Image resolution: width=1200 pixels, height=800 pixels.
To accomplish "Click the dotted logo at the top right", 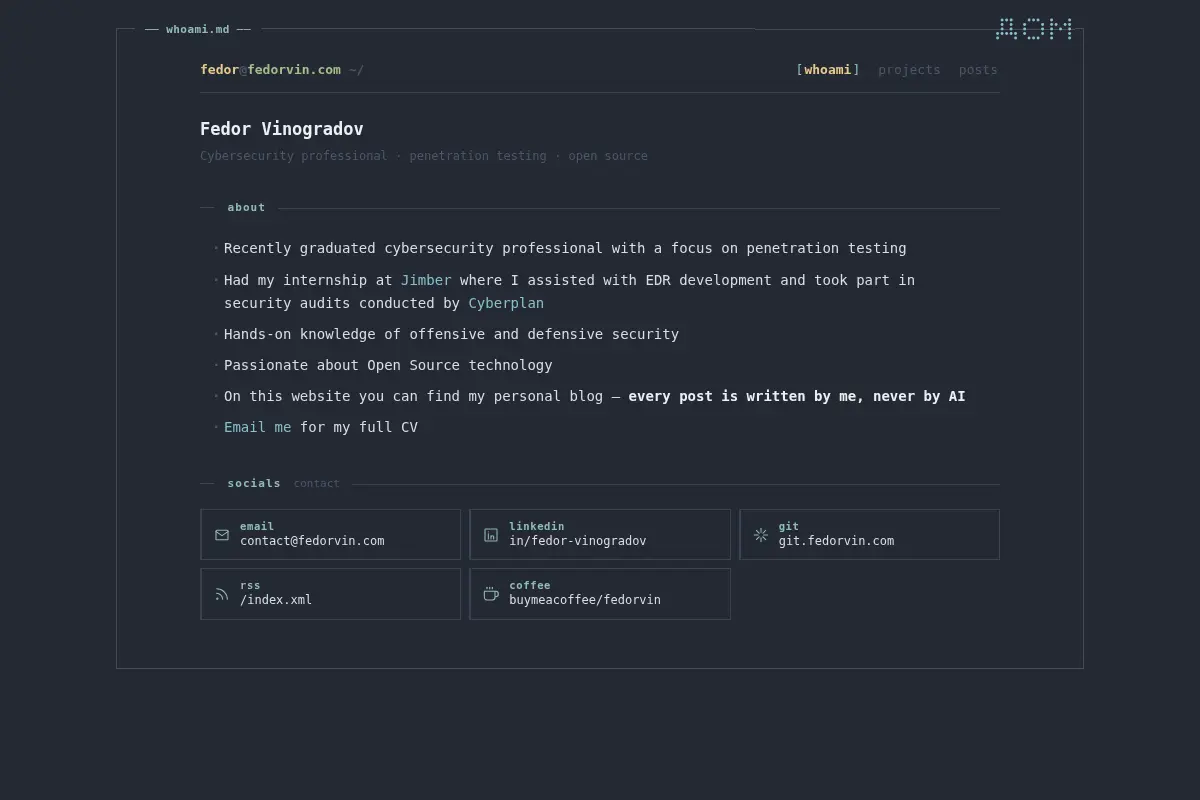I will (x=1034, y=29).
